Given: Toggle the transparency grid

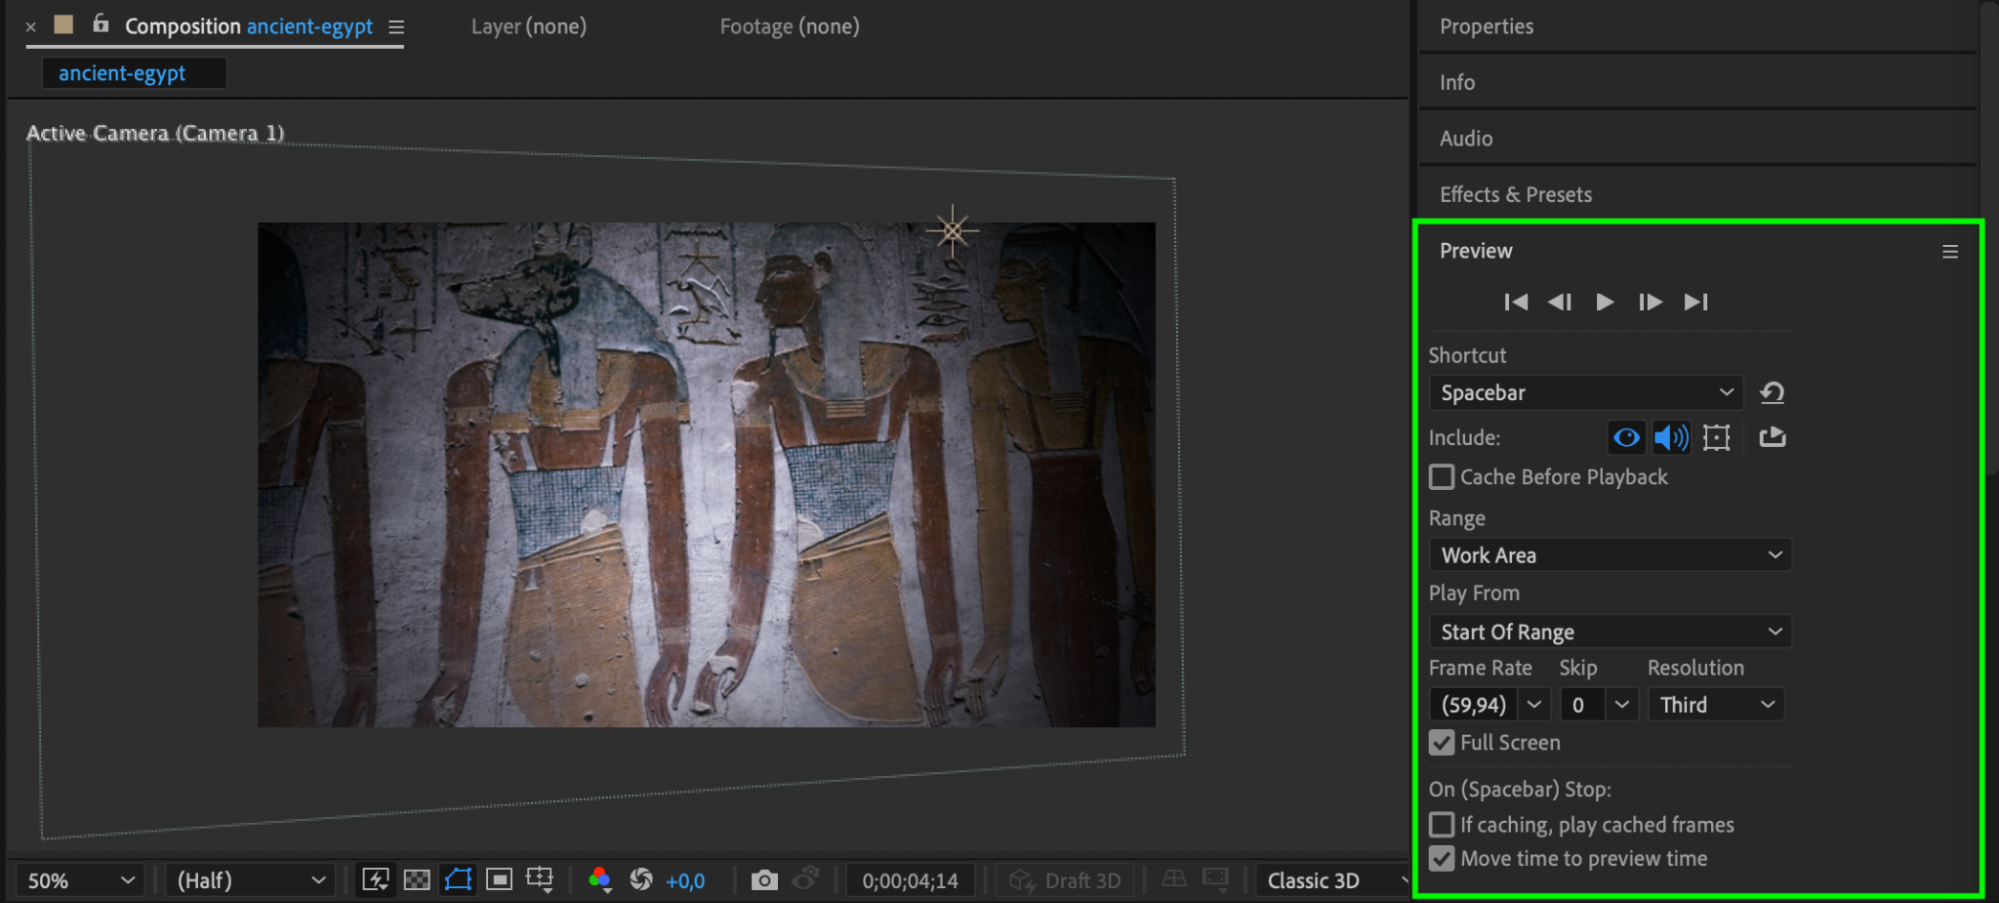Looking at the screenshot, I should click(417, 880).
